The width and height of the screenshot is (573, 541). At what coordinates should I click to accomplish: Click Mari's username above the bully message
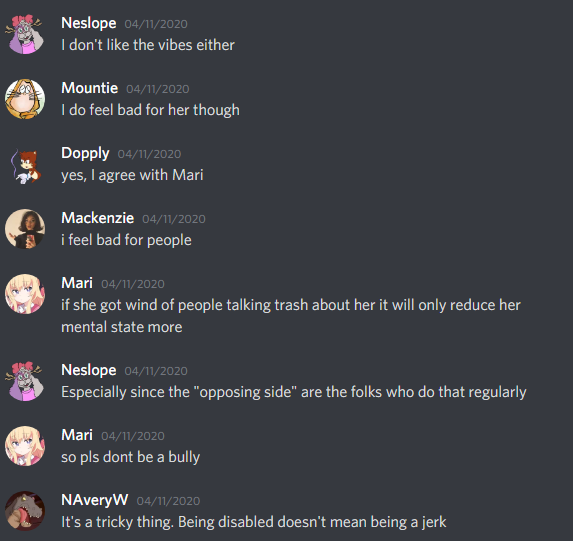coord(77,435)
